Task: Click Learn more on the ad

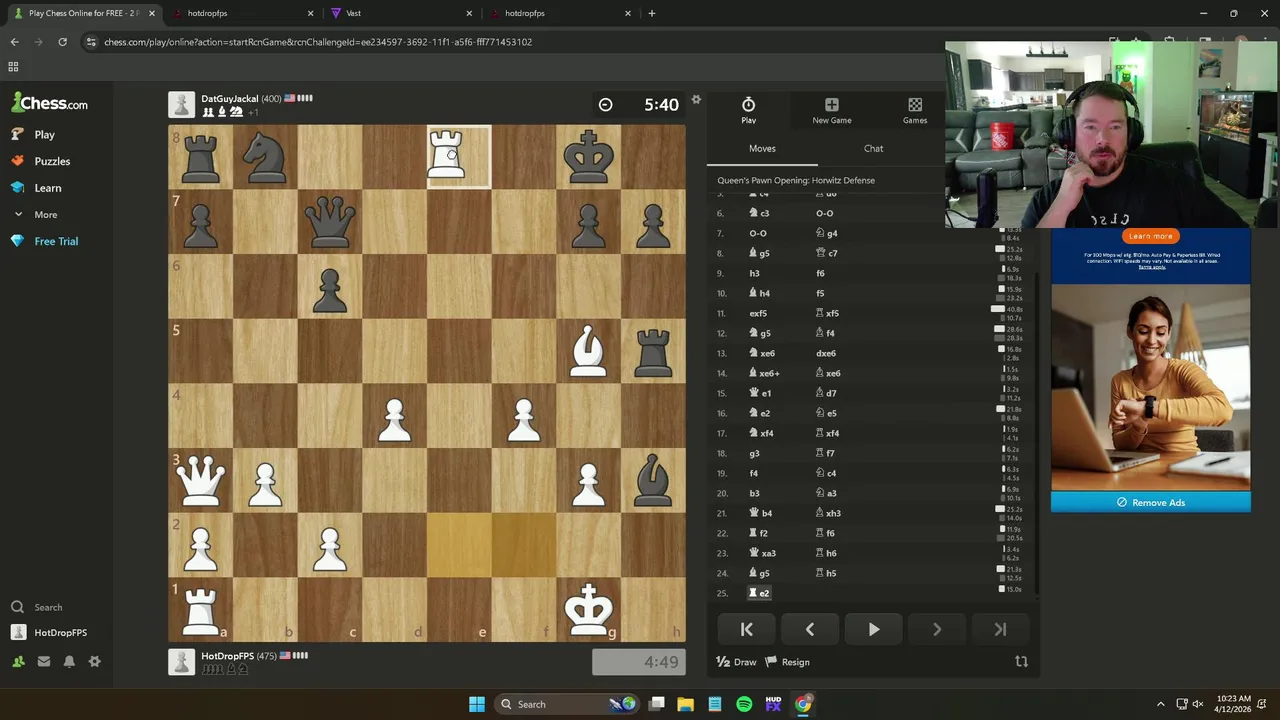Action: [1150, 236]
